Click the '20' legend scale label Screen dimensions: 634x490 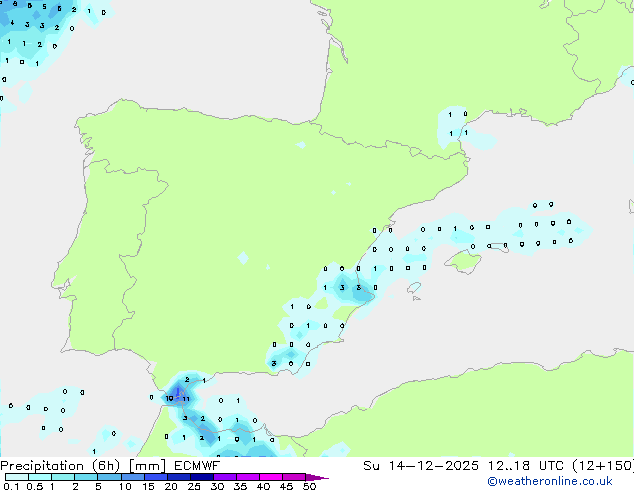tap(171, 486)
